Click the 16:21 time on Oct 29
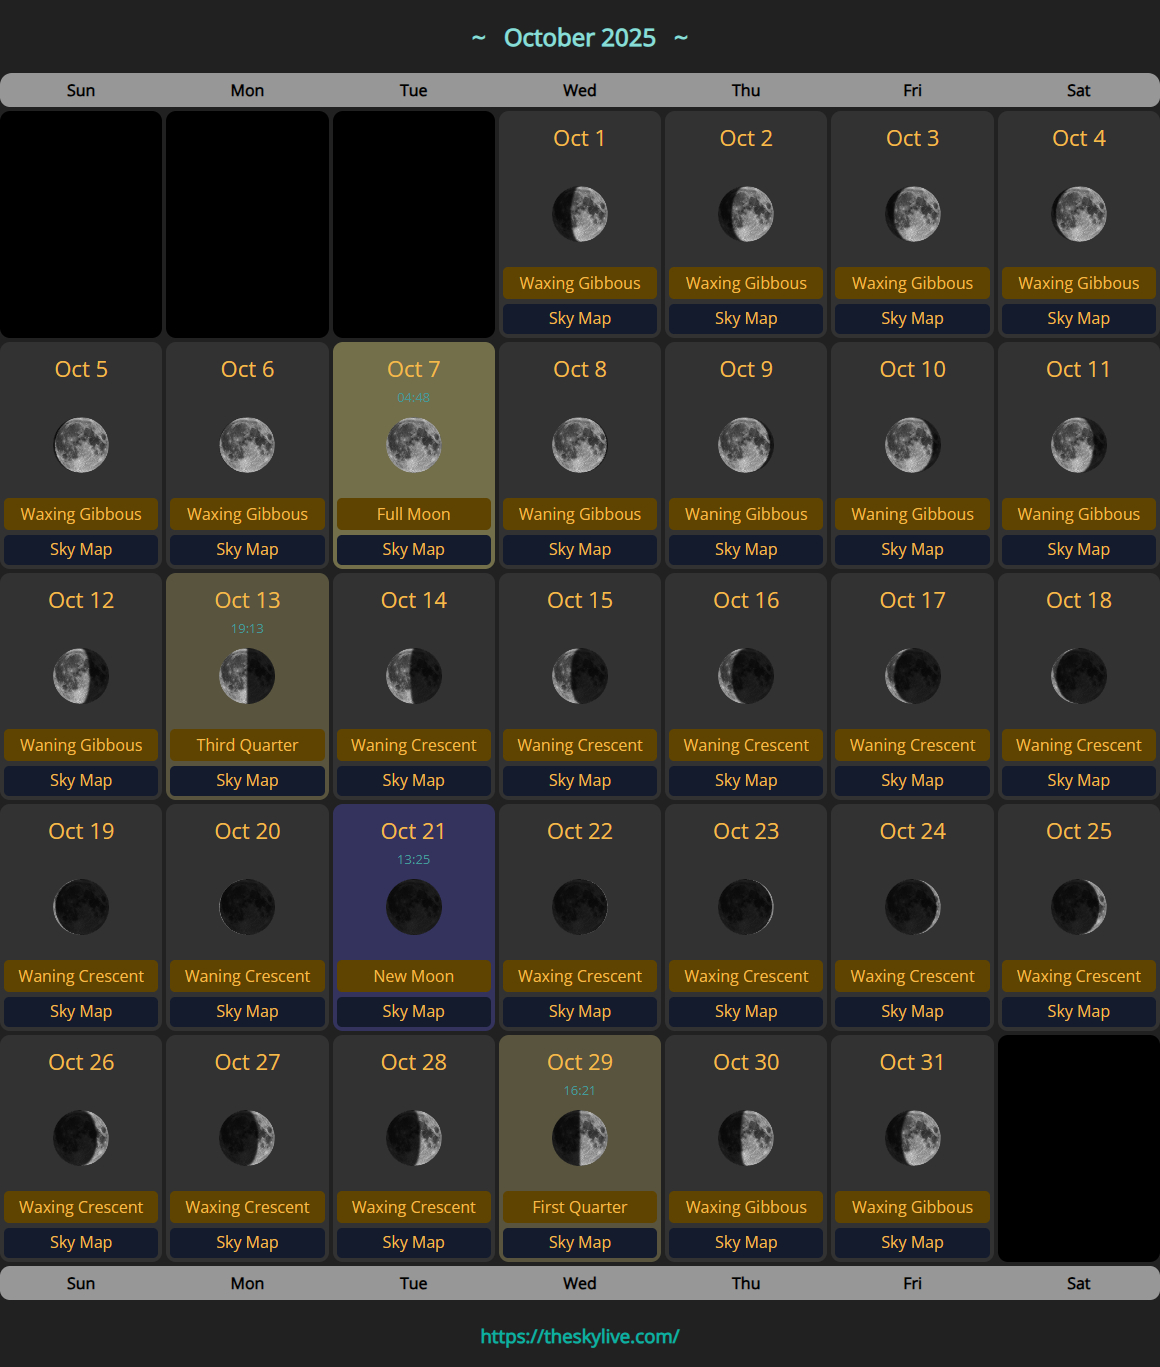Screen dimensions: 1160x1367 click(579, 1090)
